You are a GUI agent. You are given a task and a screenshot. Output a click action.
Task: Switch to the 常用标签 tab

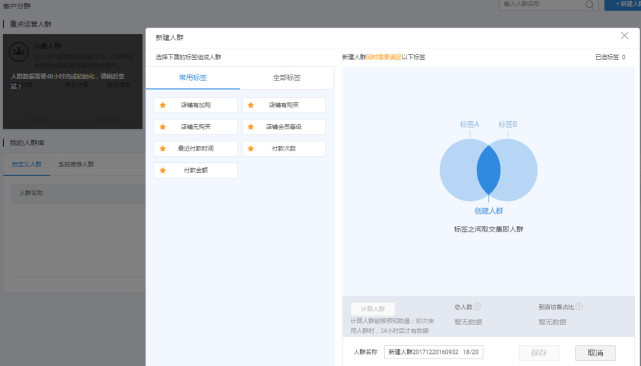click(x=193, y=78)
